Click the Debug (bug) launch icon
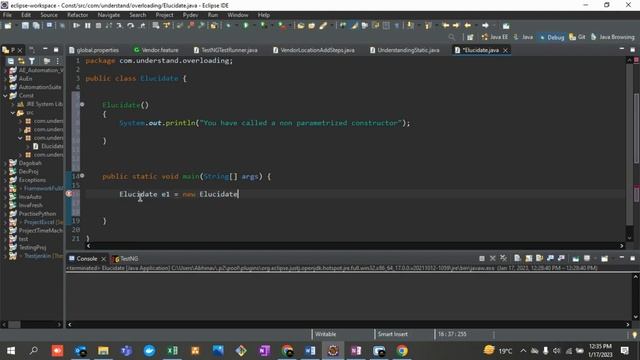The image size is (640, 360). (228, 25)
